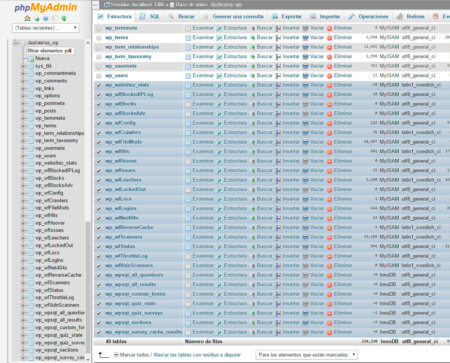This screenshot has width=450, height=363.
Task: Click table icon beside wp_posts in sidebar
Action: 31,111
